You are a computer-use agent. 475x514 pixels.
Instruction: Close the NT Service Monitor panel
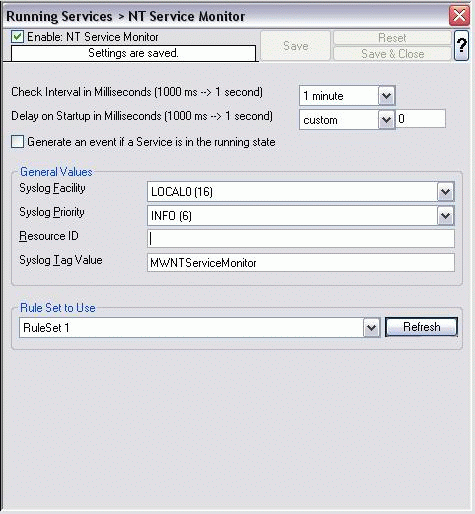pyautogui.click(x=459, y=15)
